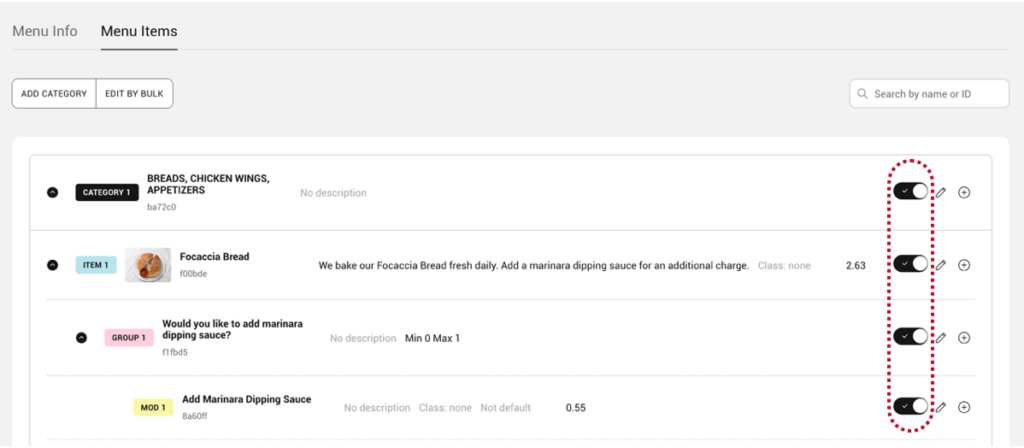Edit the marinara dipping sauce group

[940, 338]
